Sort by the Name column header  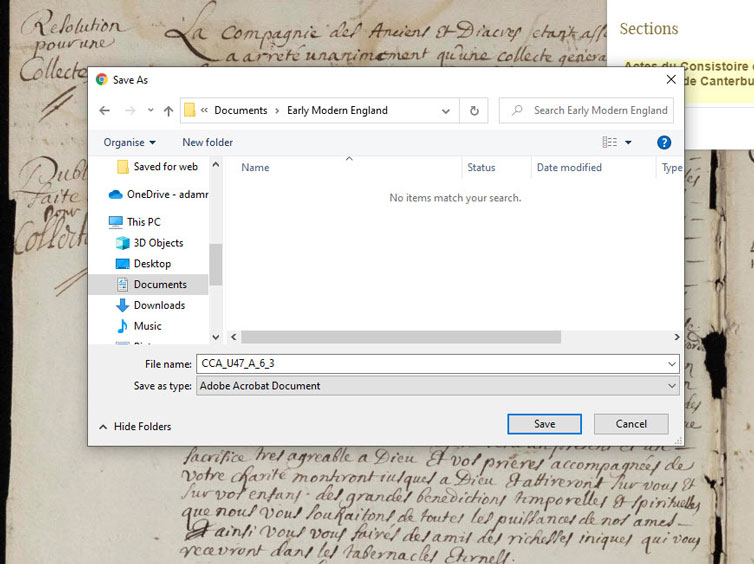255,167
